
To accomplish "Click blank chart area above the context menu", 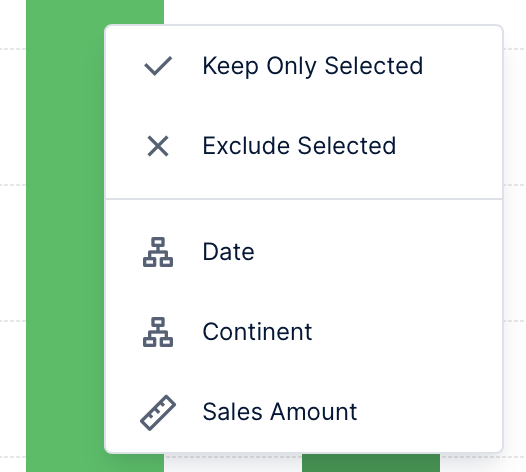I will [x=335, y=12].
